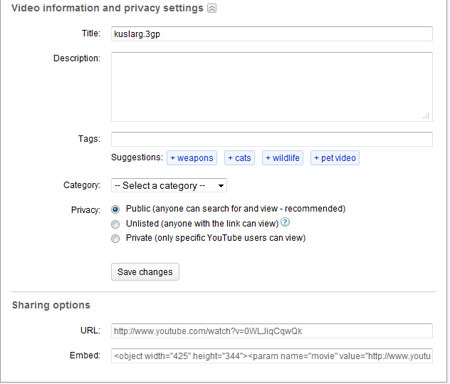Select the Private privacy option

[115, 239]
